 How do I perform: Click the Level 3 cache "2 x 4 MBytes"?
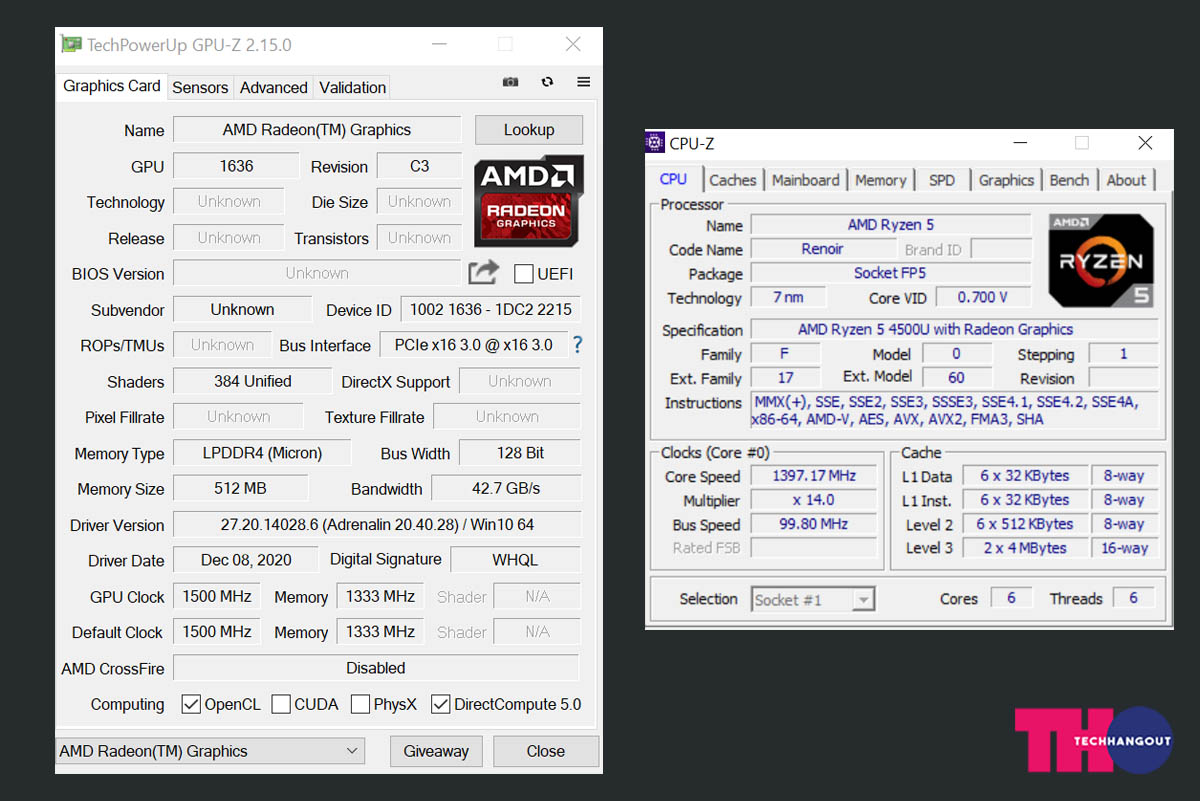click(1024, 548)
